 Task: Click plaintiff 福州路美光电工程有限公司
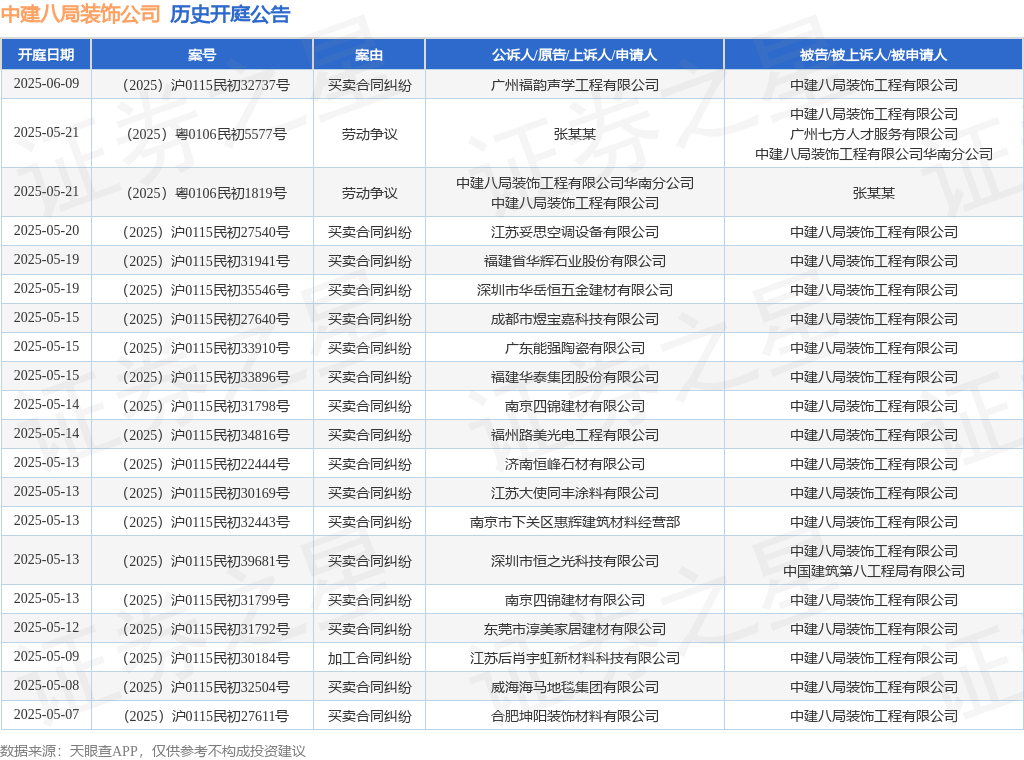(575, 435)
